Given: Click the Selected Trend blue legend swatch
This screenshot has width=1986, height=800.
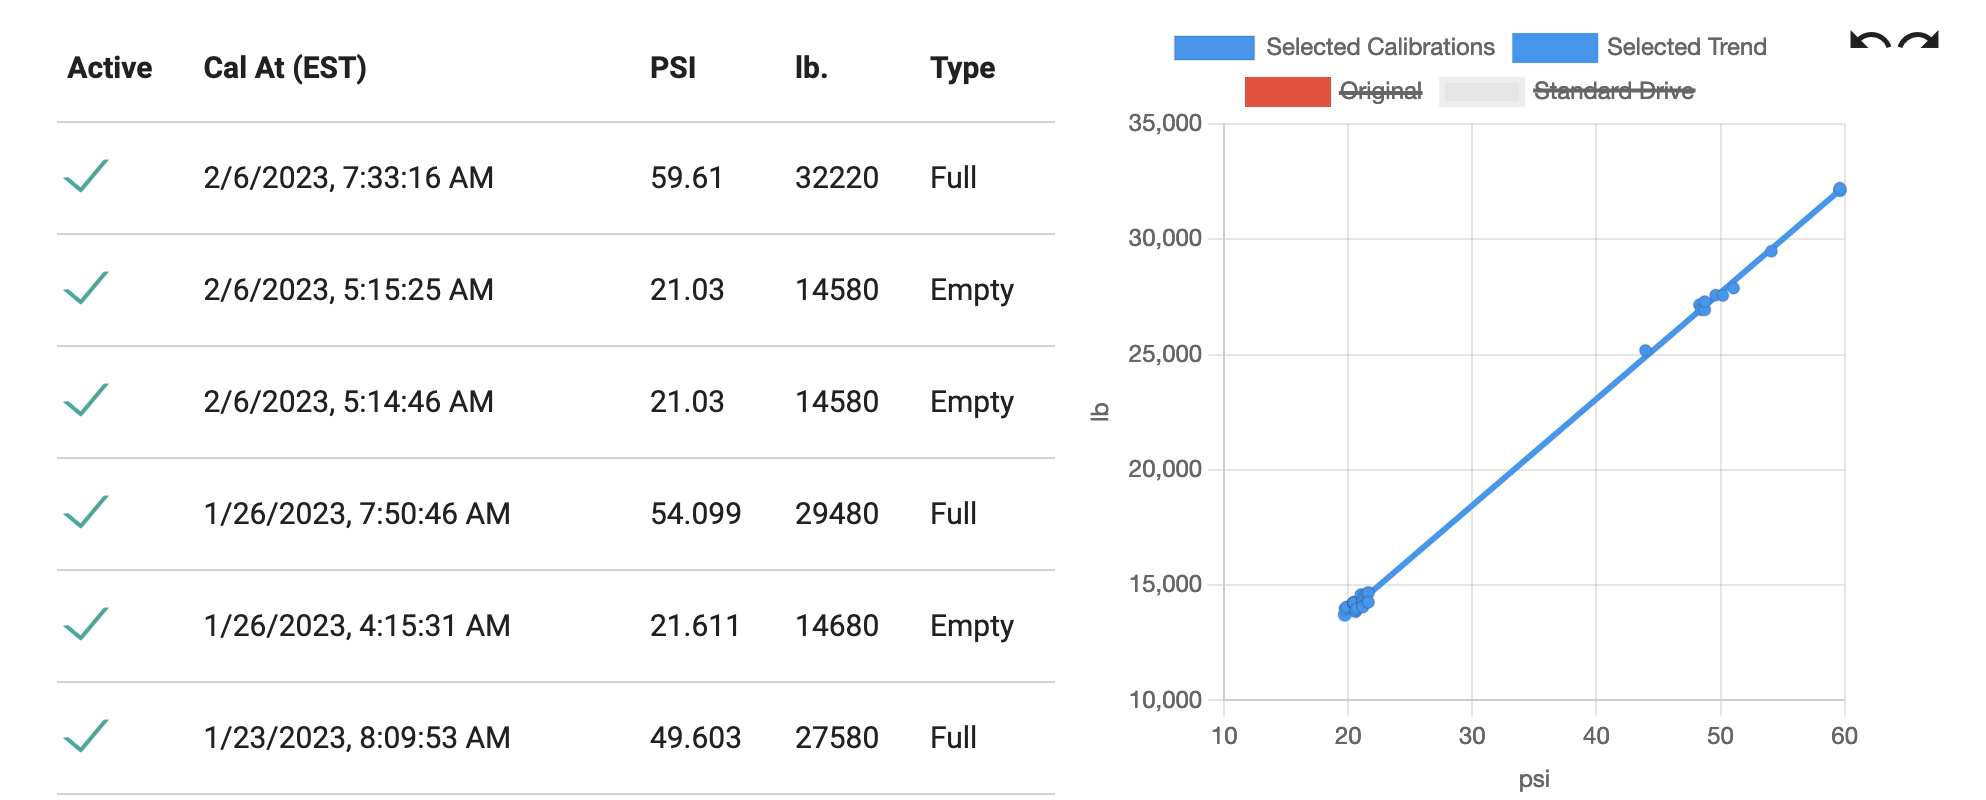Looking at the screenshot, I should (x=1555, y=47).
